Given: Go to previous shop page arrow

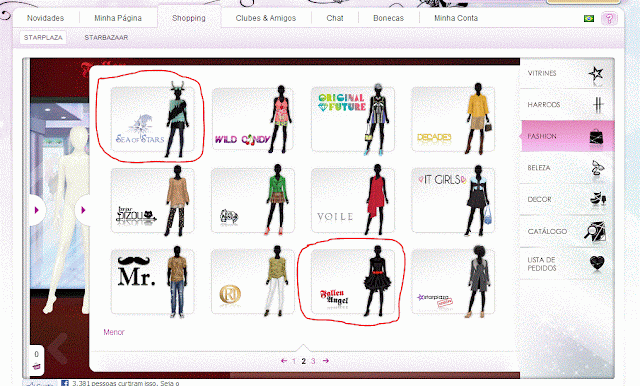Looking at the screenshot, I should pos(284,361).
